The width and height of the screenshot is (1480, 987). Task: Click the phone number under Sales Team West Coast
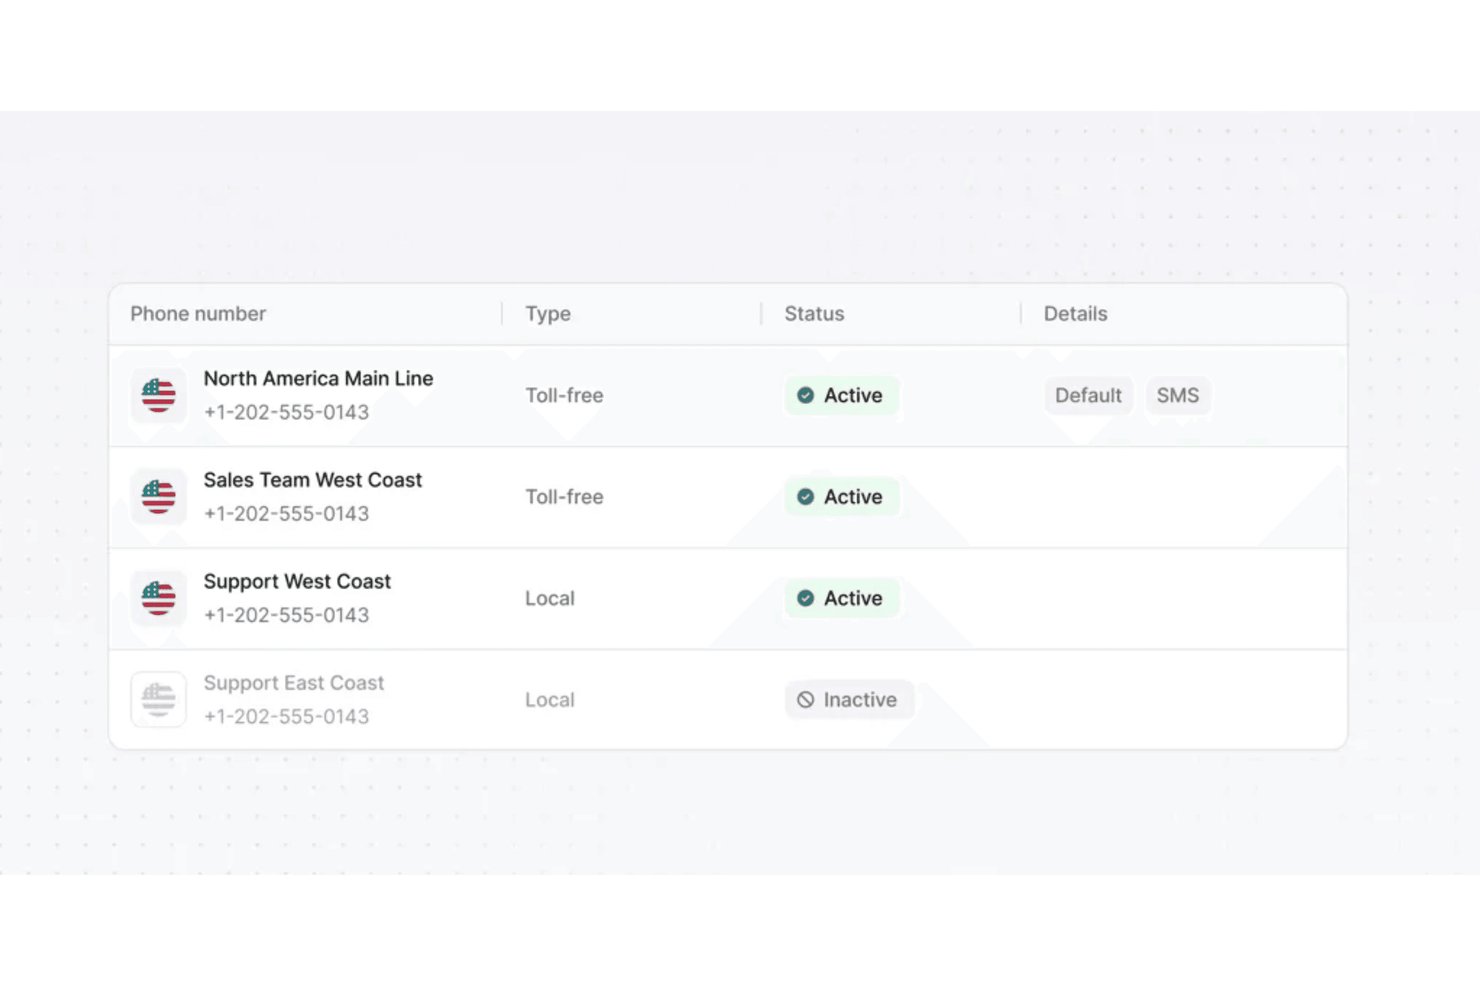click(286, 514)
